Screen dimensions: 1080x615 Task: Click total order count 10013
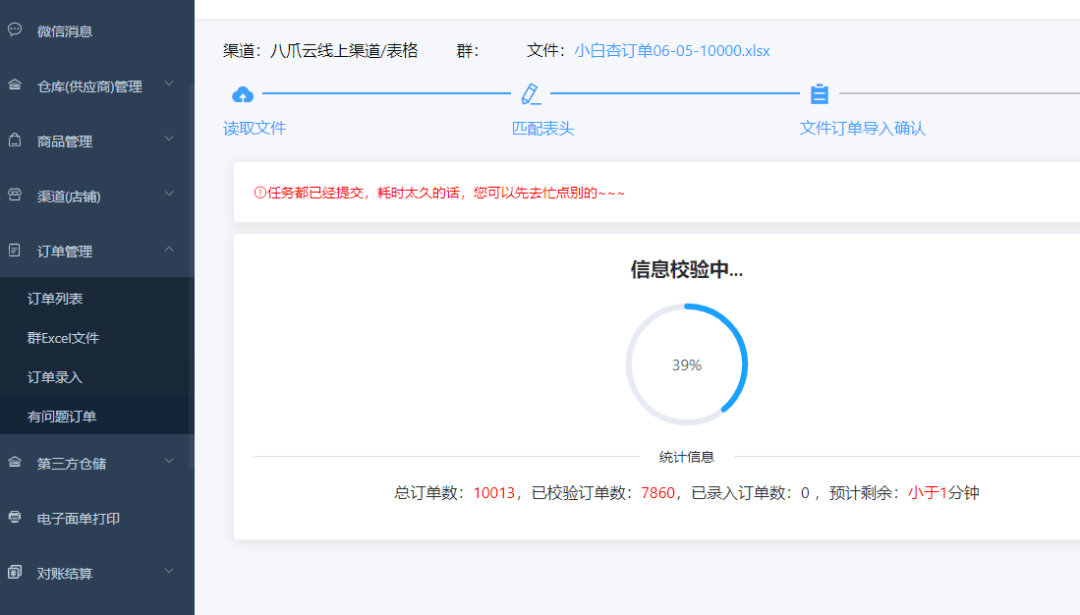click(x=494, y=492)
